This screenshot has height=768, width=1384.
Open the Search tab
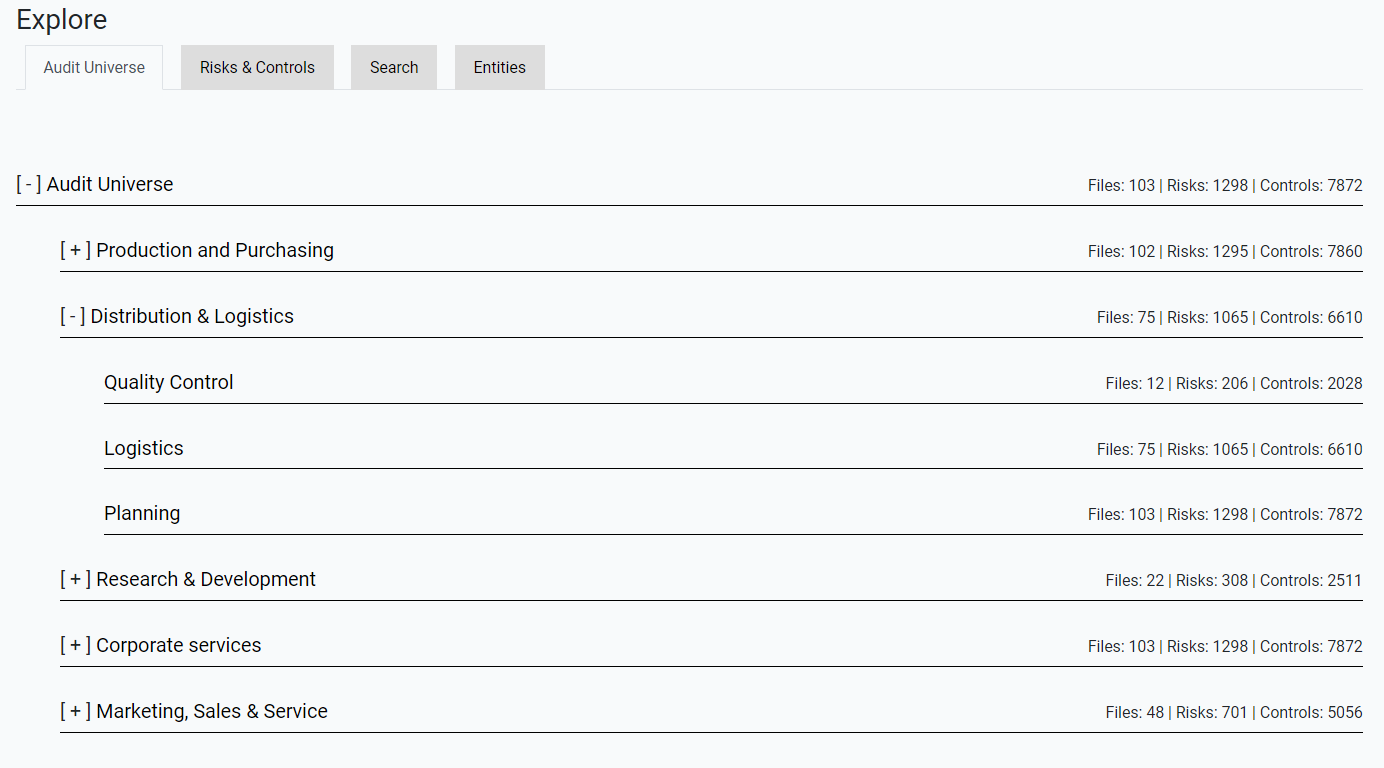[394, 68]
